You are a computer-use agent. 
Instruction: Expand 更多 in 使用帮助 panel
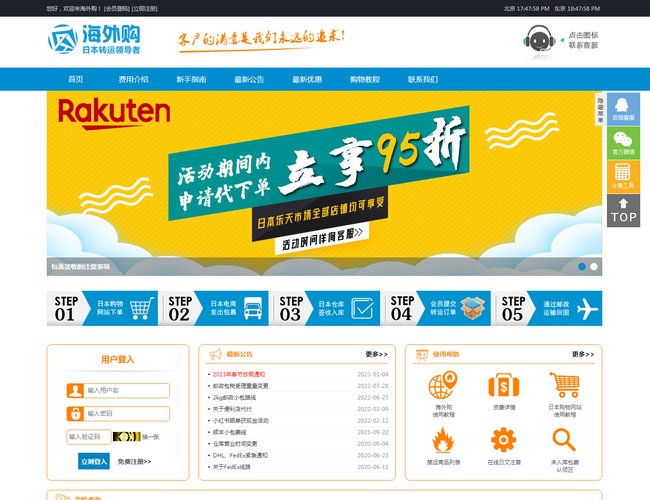point(582,354)
